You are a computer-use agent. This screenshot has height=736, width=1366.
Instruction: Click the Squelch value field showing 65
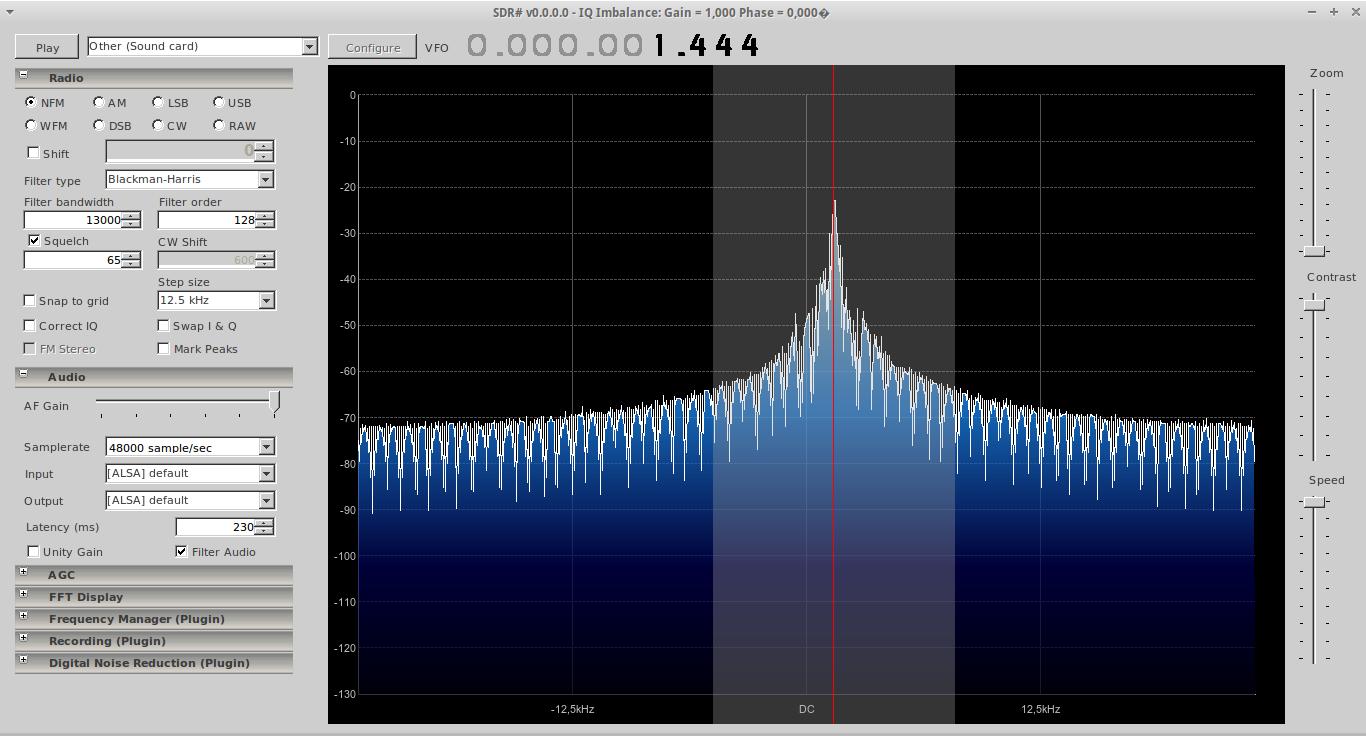coord(72,260)
